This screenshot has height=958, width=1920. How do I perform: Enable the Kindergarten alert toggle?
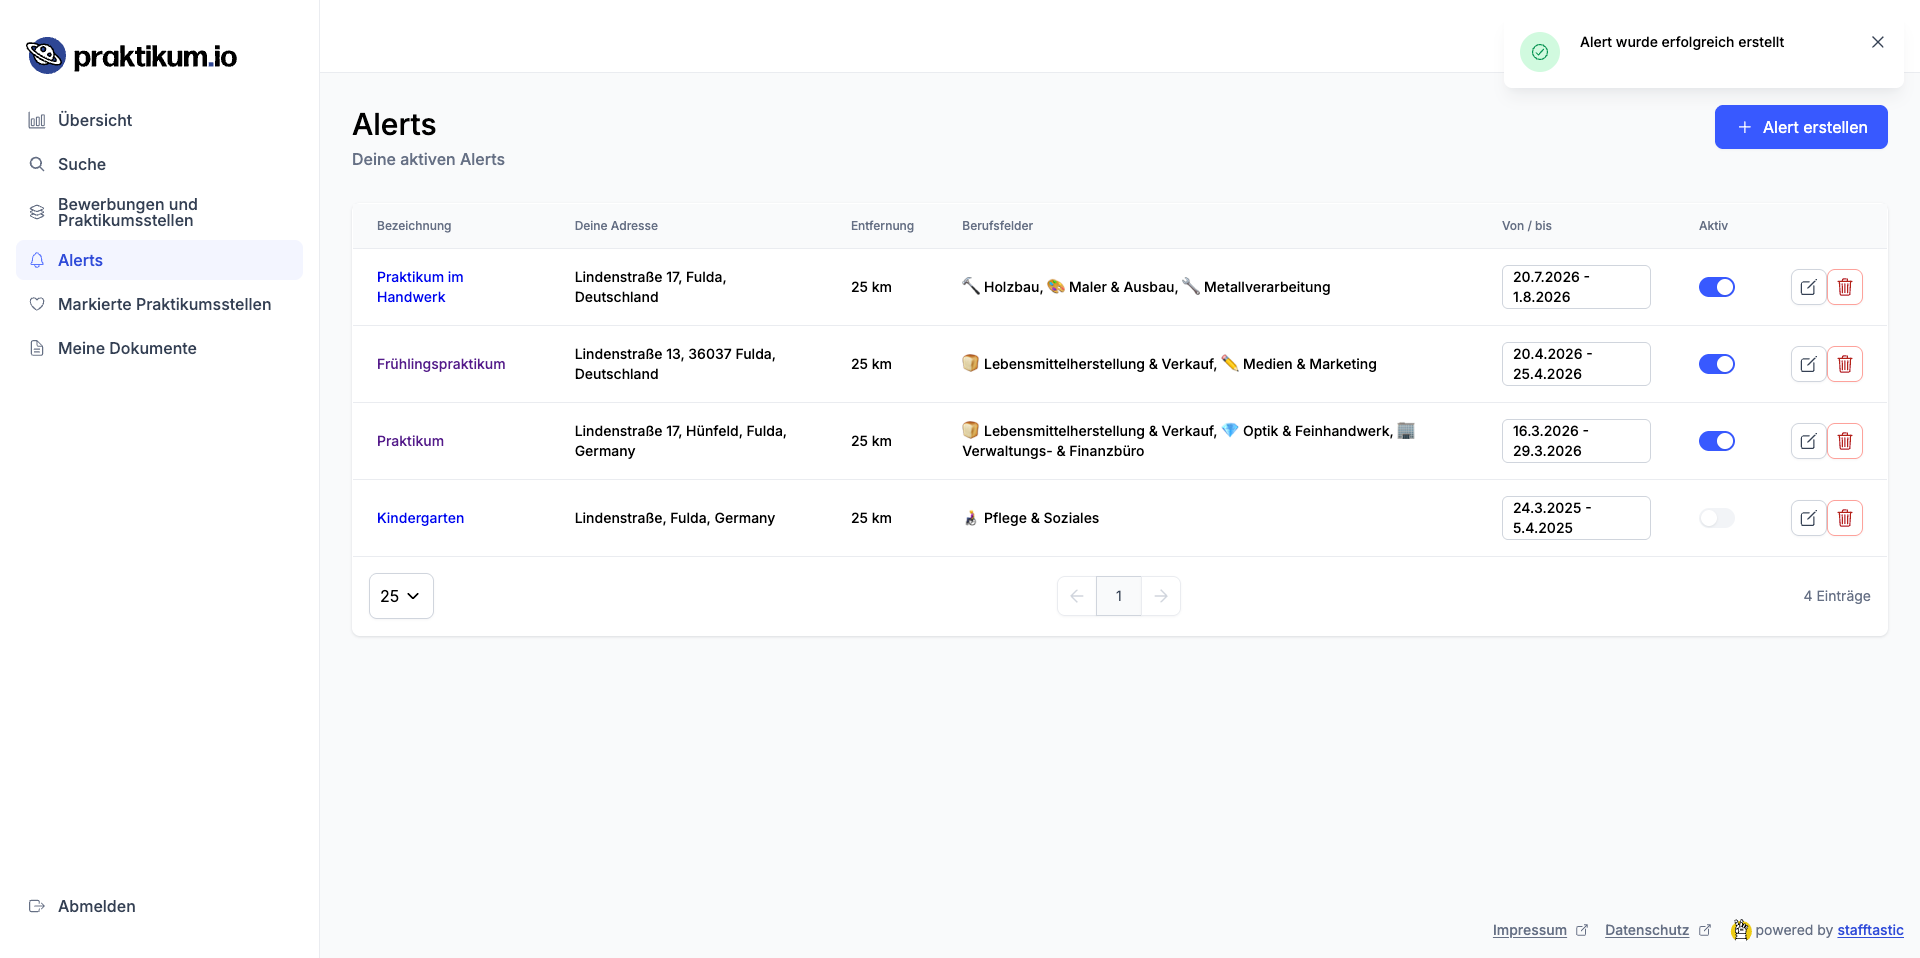(x=1716, y=518)
